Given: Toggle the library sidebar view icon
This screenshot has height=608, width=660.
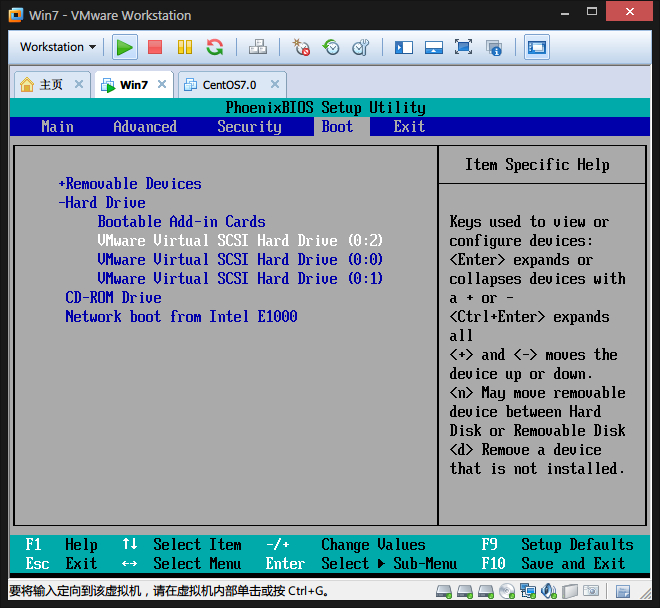Looking at the screenshot, I should click(404, 47).
